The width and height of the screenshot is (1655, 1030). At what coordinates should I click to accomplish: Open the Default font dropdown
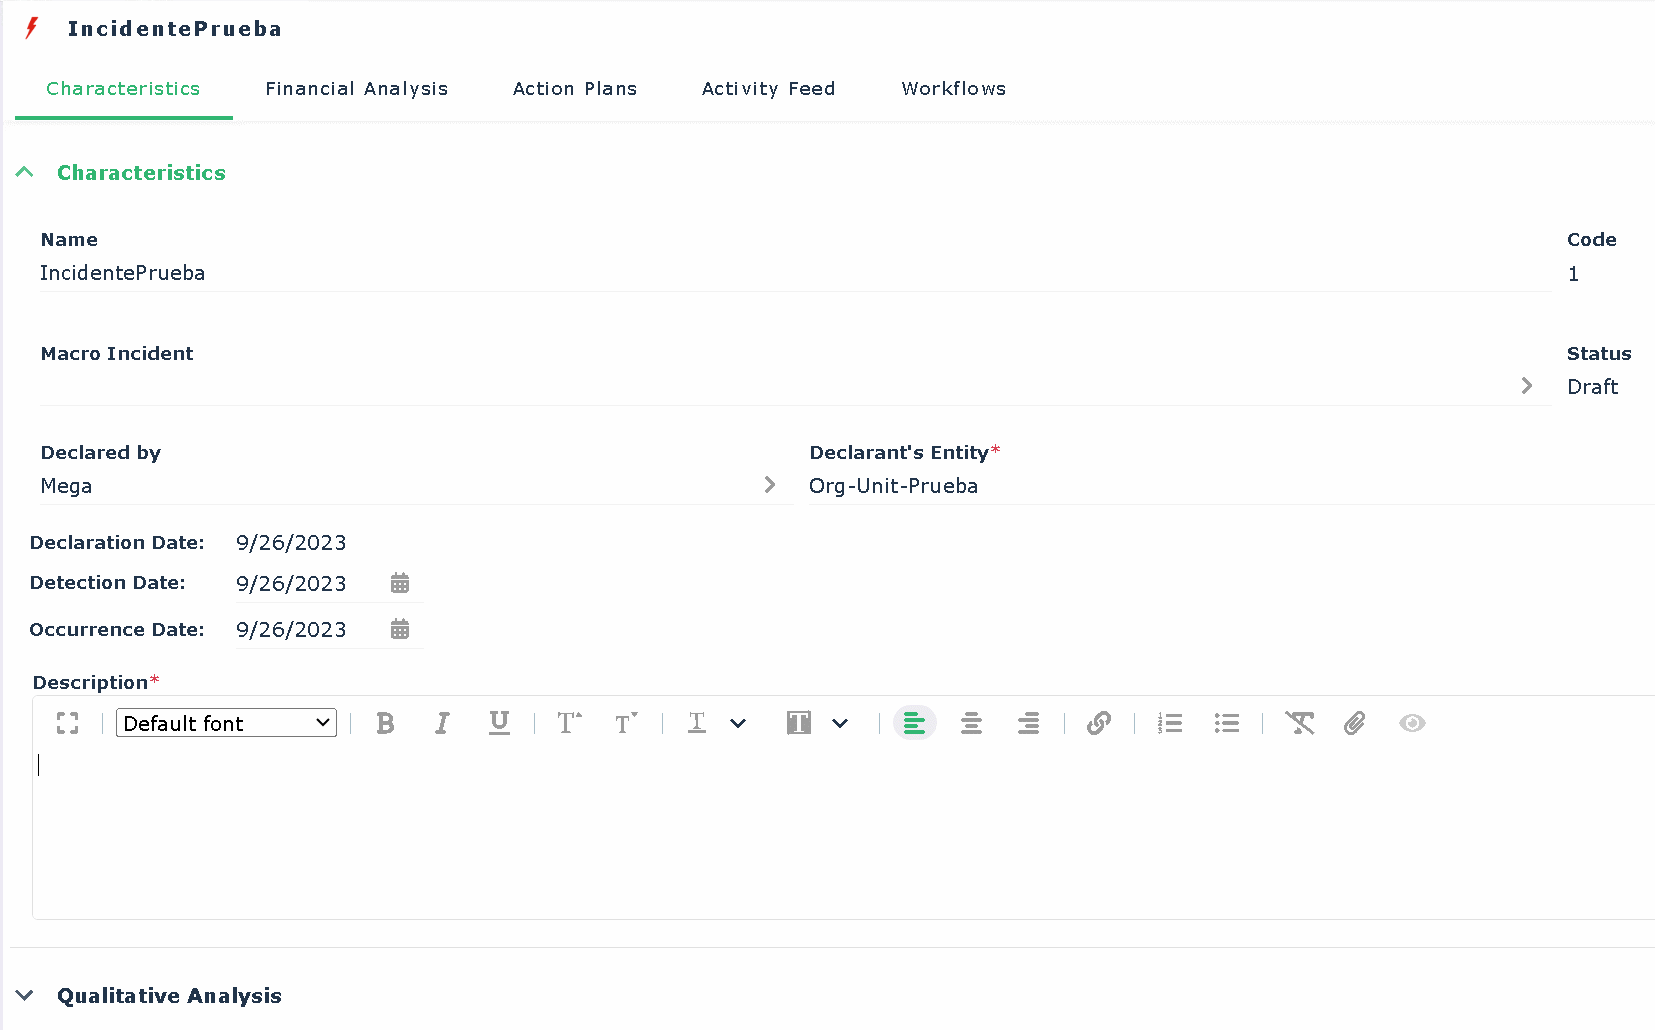(226, 723)
